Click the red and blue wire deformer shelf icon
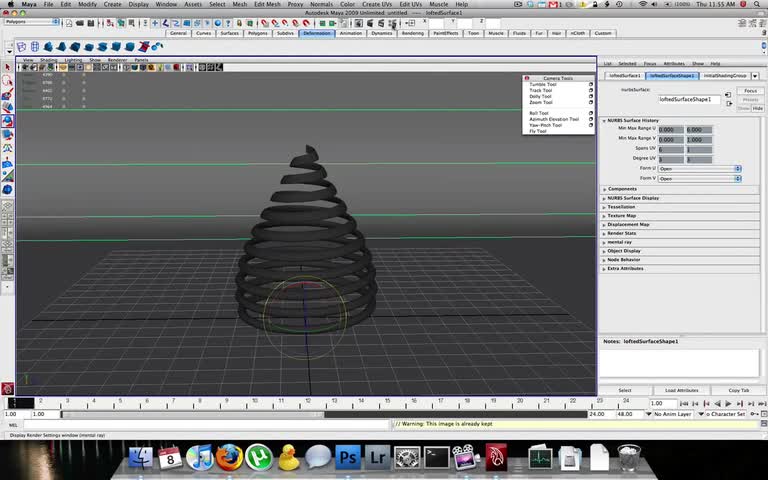Viewport: 768px width, 480px height. point(144,47)
